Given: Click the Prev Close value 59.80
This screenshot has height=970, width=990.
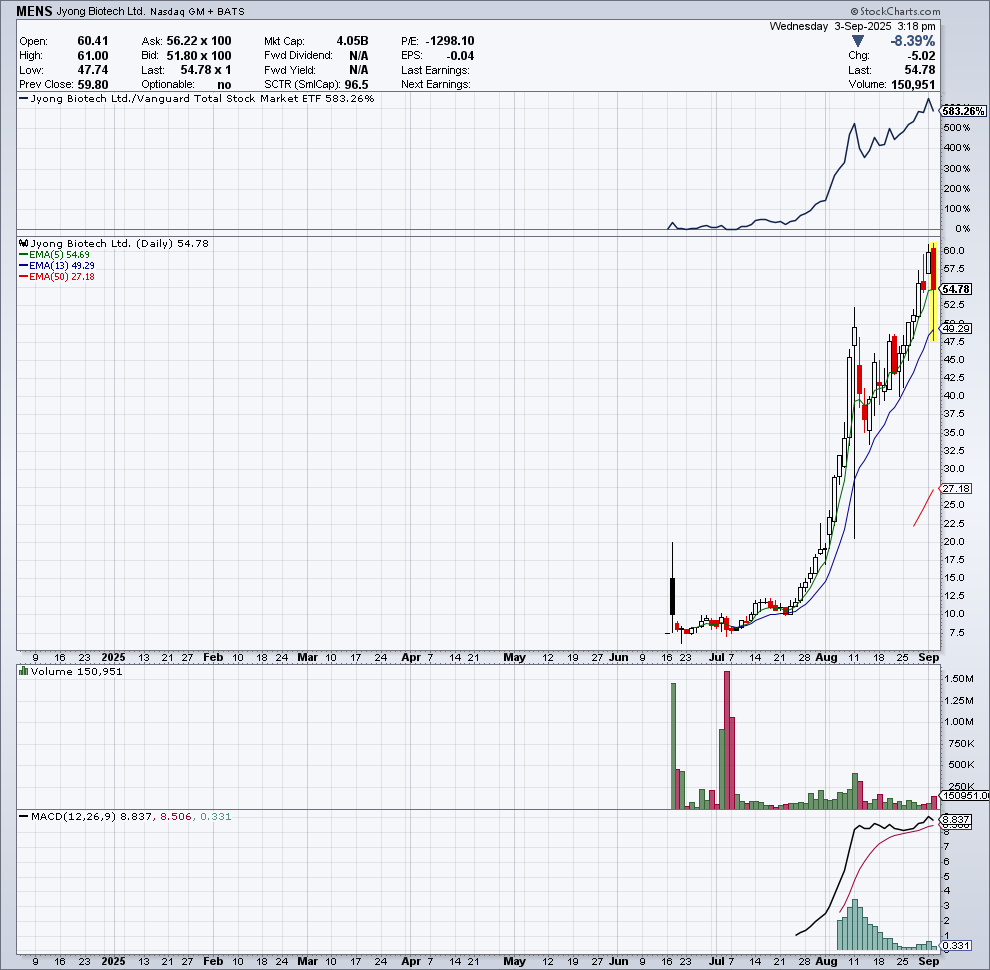Looking at the screenshot, I should click(x=93, y=85).
